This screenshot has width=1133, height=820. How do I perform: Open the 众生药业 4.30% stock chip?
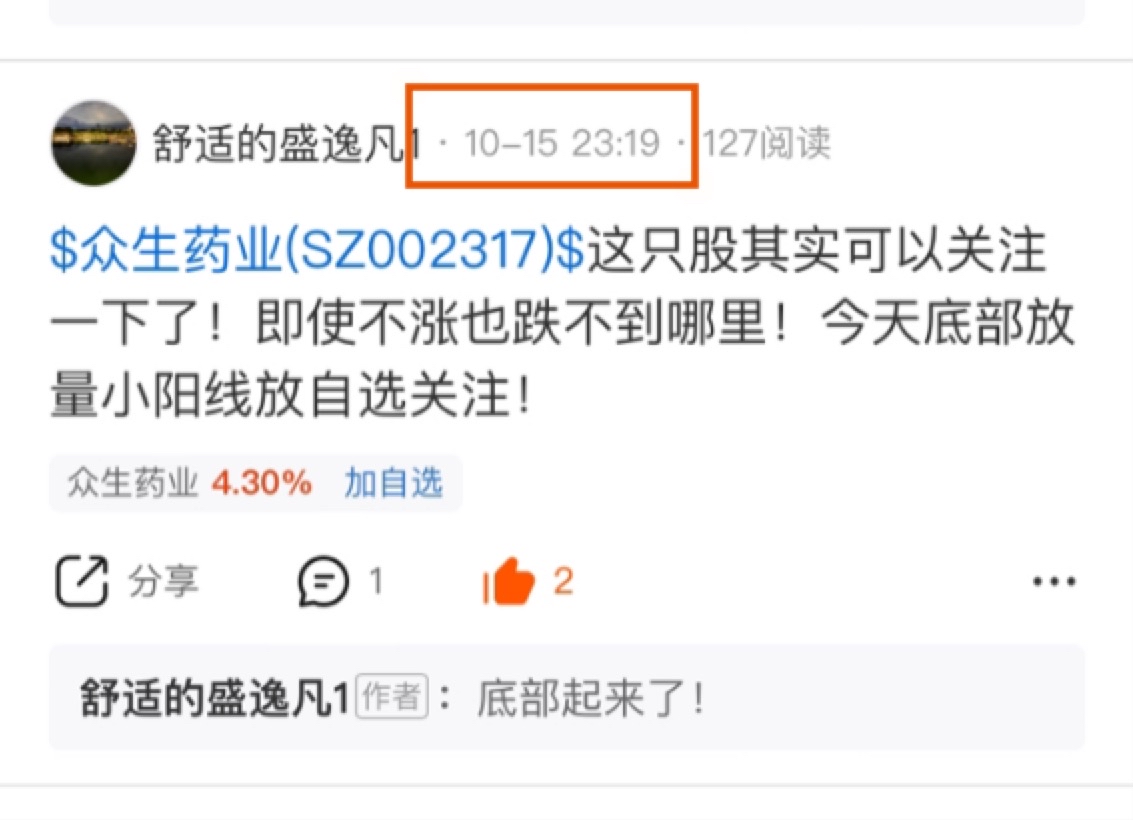[256, 483]
